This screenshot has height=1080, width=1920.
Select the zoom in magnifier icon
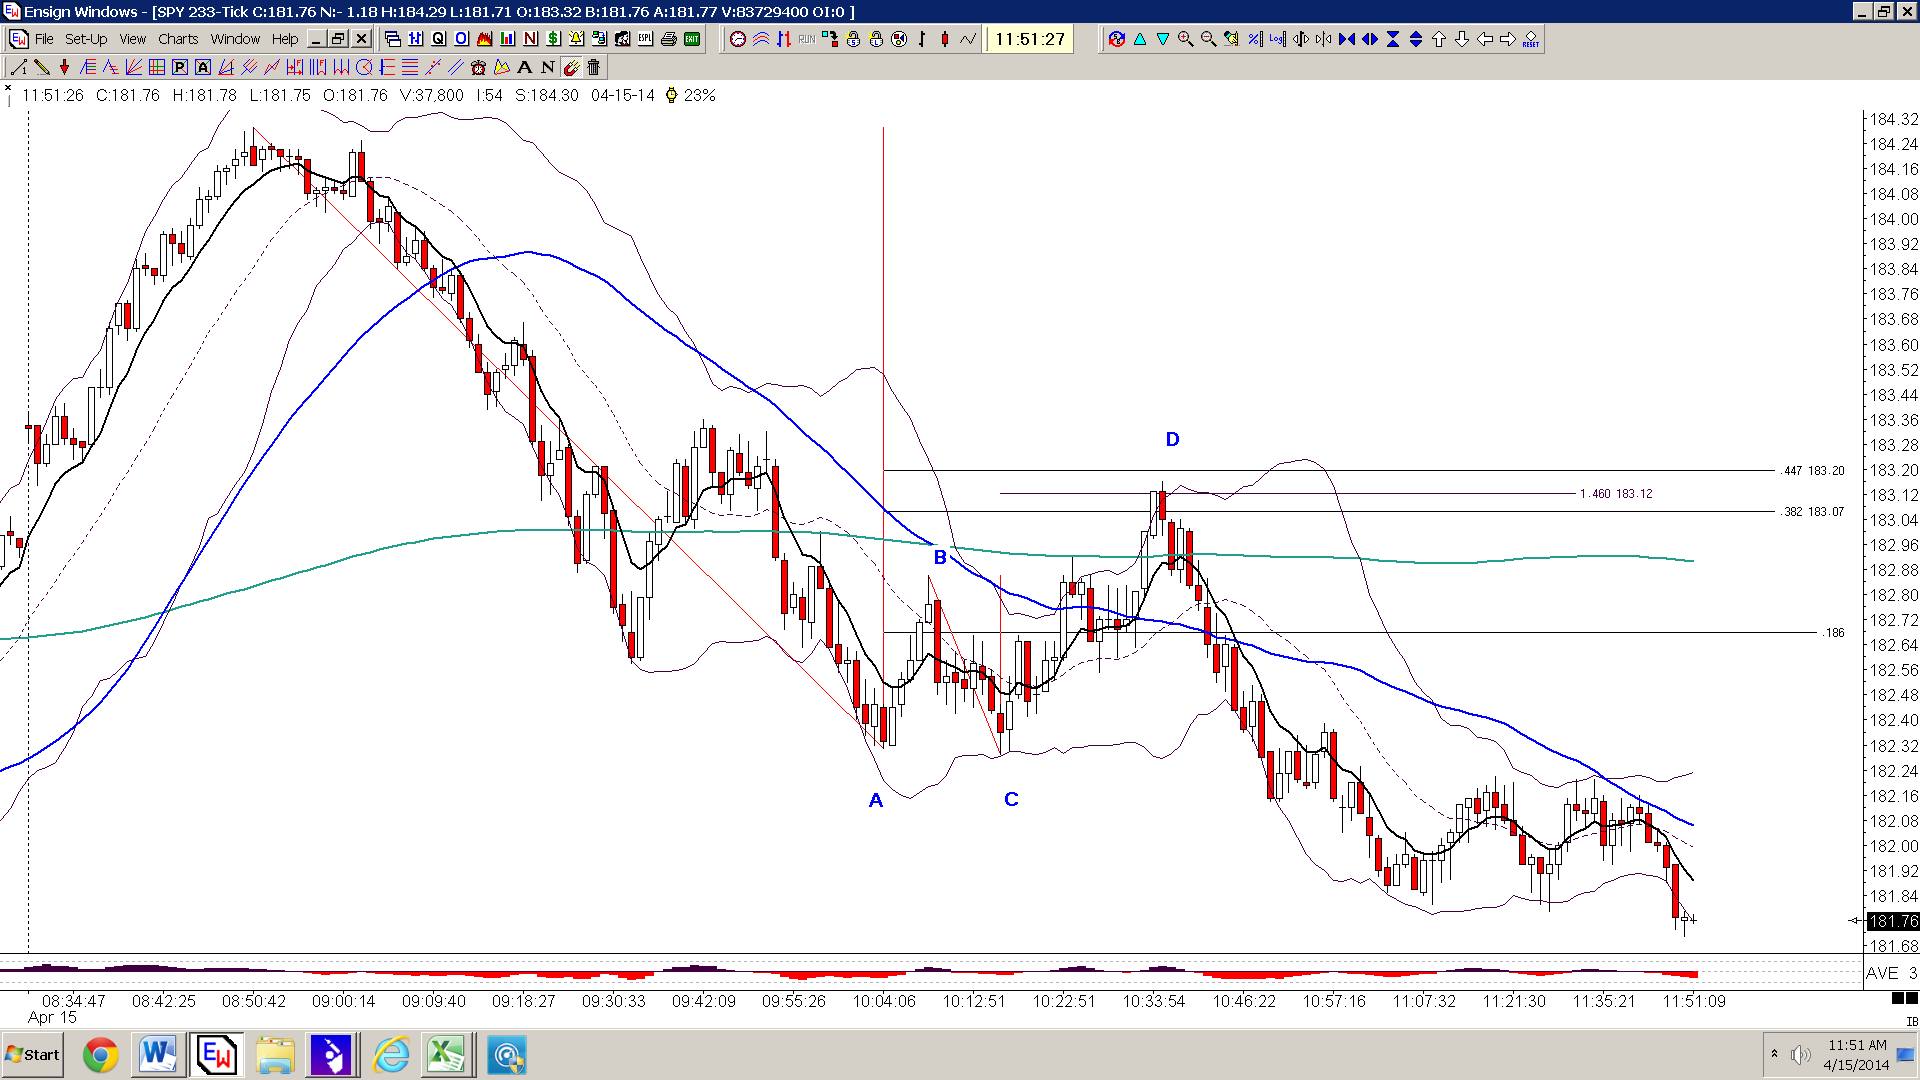click(x=1186, y=39)
